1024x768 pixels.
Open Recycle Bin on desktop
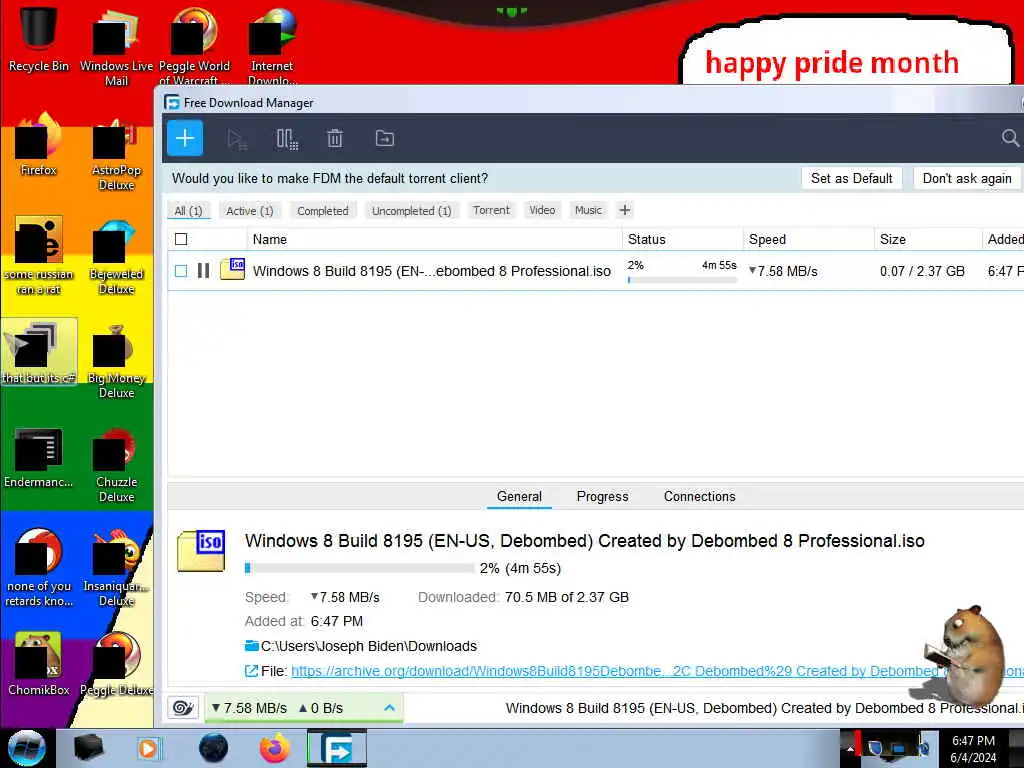[39, 37]
